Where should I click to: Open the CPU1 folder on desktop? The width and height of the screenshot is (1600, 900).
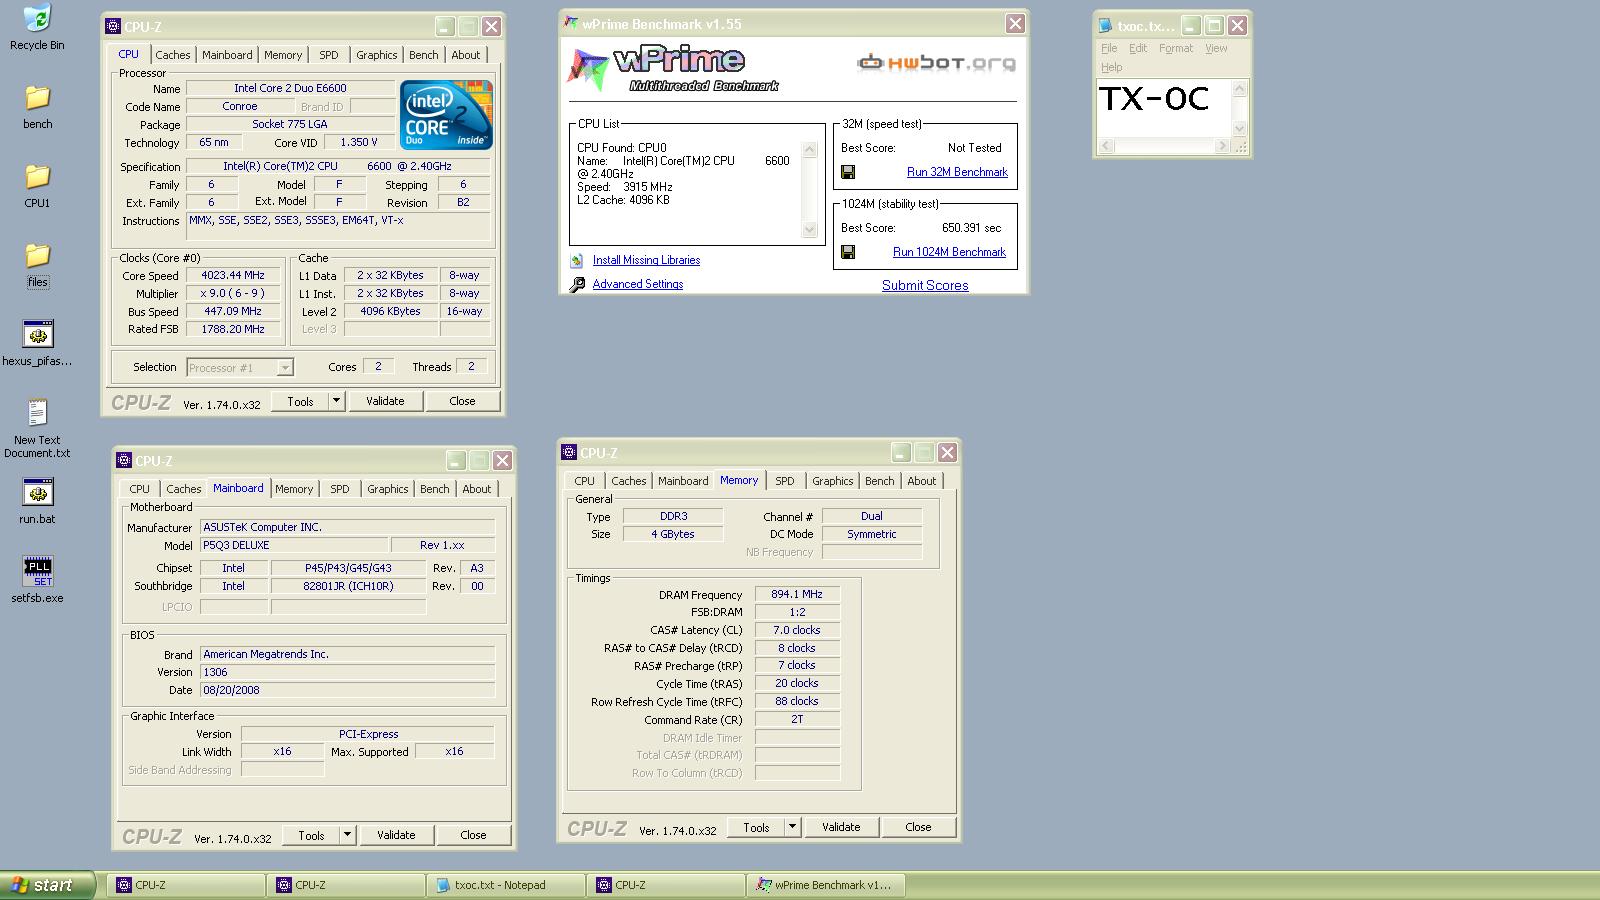[37, 177]
